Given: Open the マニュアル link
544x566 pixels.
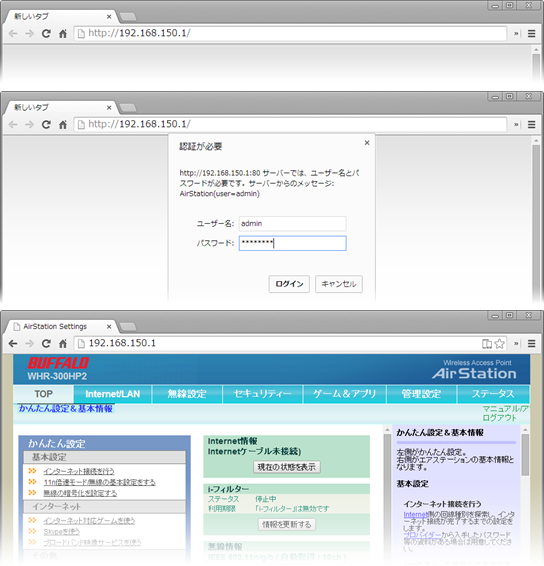Looking at the screenshot, I should 505,409.
